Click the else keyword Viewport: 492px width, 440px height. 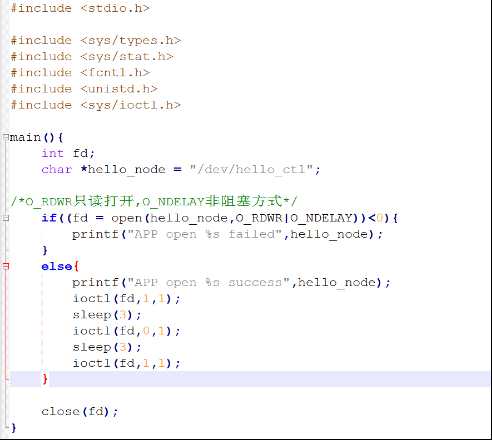[56, 266]
